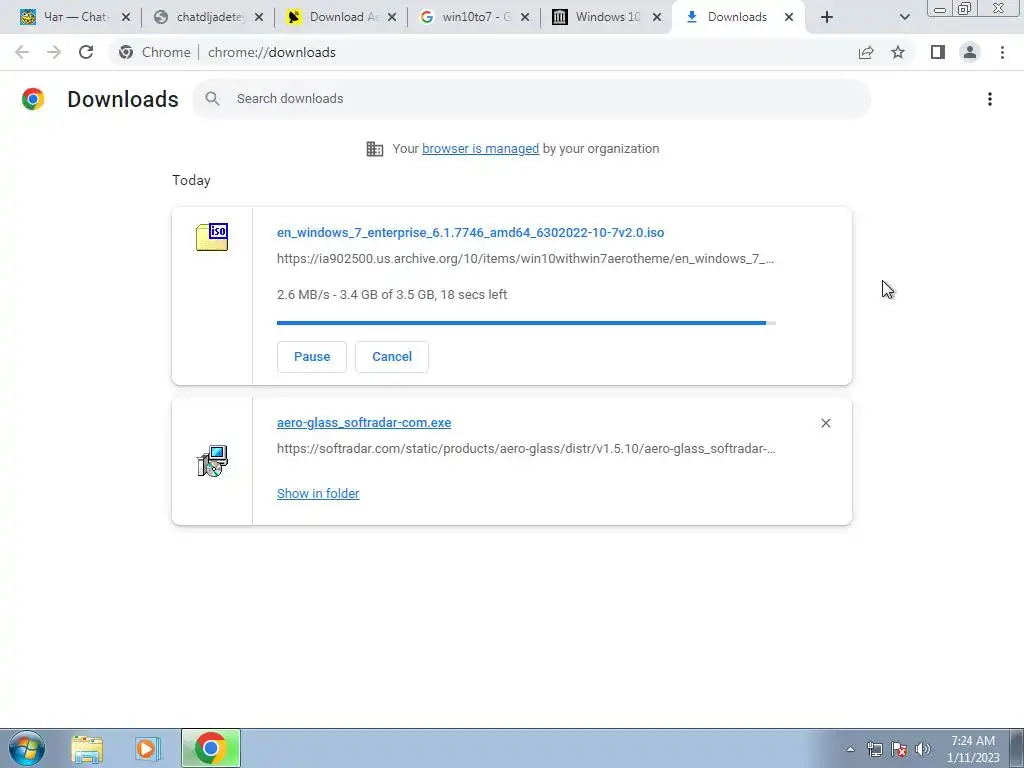The height and width of the screenshot is (768, 1024).
Task: Click the ISO file icon
Action: pos(212,236)
